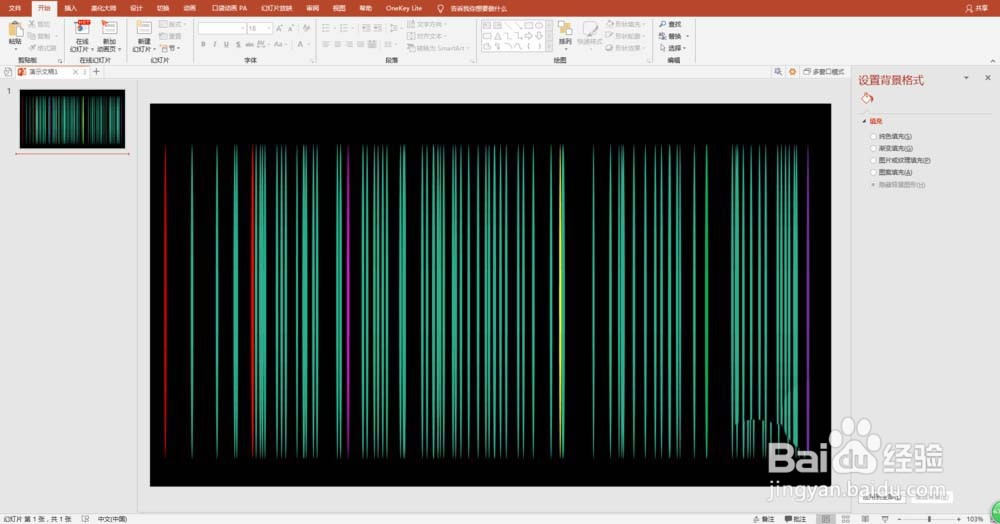The width and height of the screenshot is (1000, 524).
Task: Collapse the Fill (填充) section
Action: click(x=865, y=121)
